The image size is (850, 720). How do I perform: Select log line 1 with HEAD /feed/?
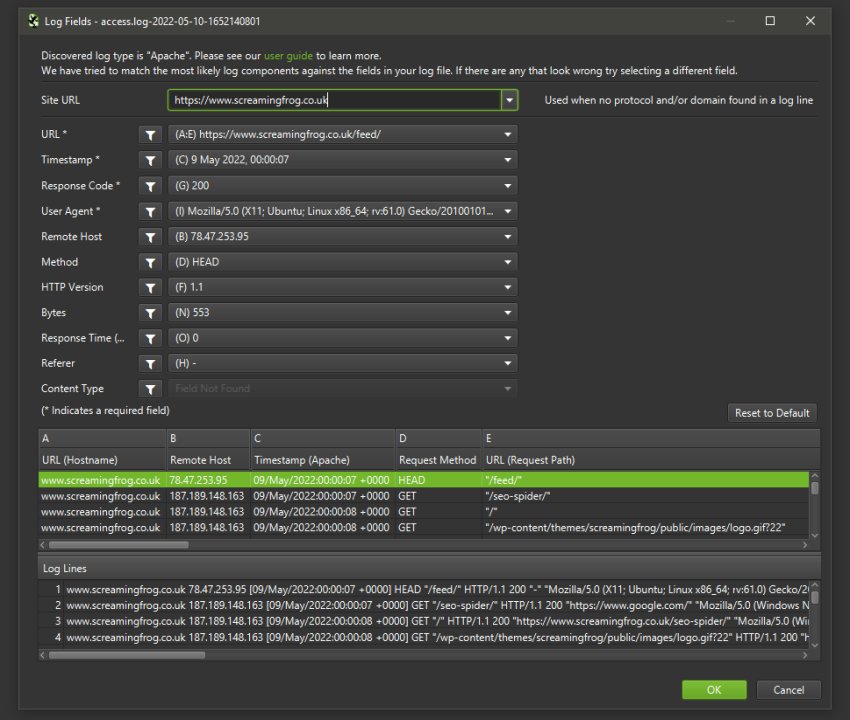pyautogui.click(x=424, y=590)
